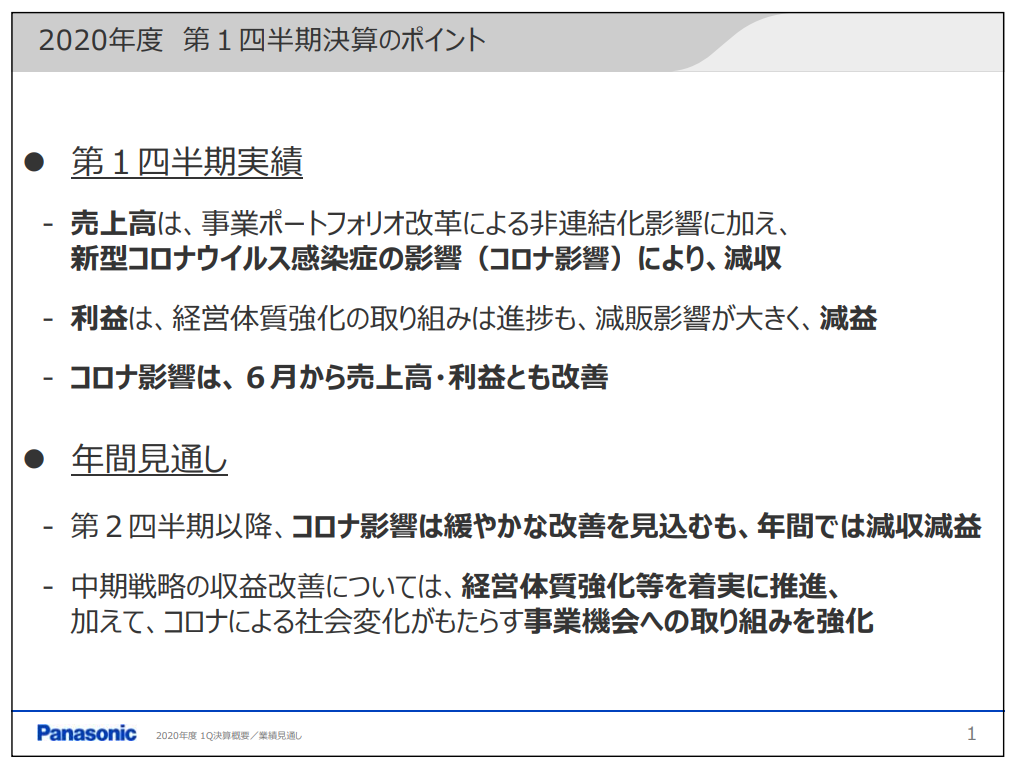Click the Panasonic logo in the footer
1014x766 pixels.
pos(87,733)
